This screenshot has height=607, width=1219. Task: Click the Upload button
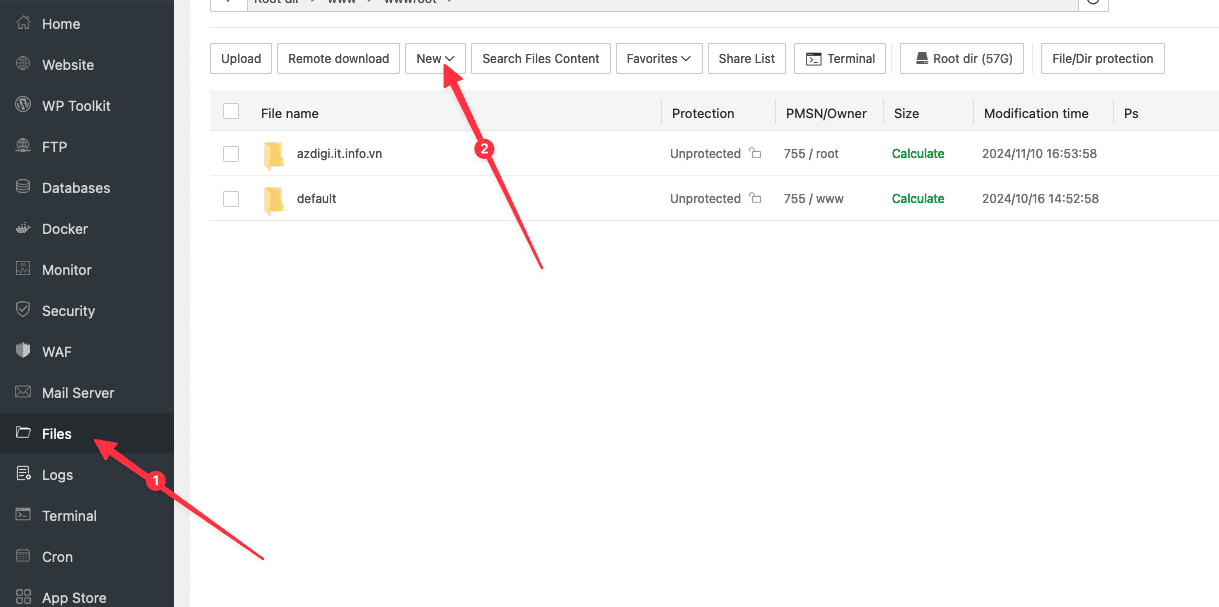click(241, 59)
